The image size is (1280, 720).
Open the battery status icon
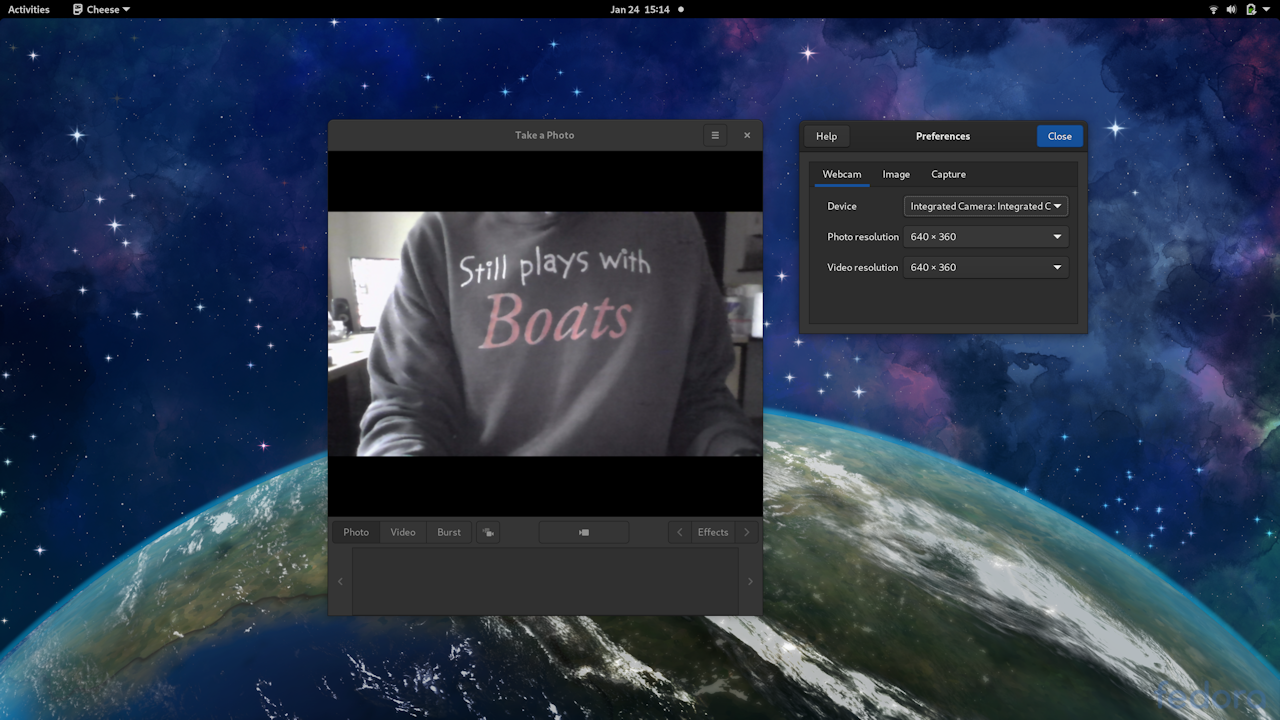[x=1250, y=9]
